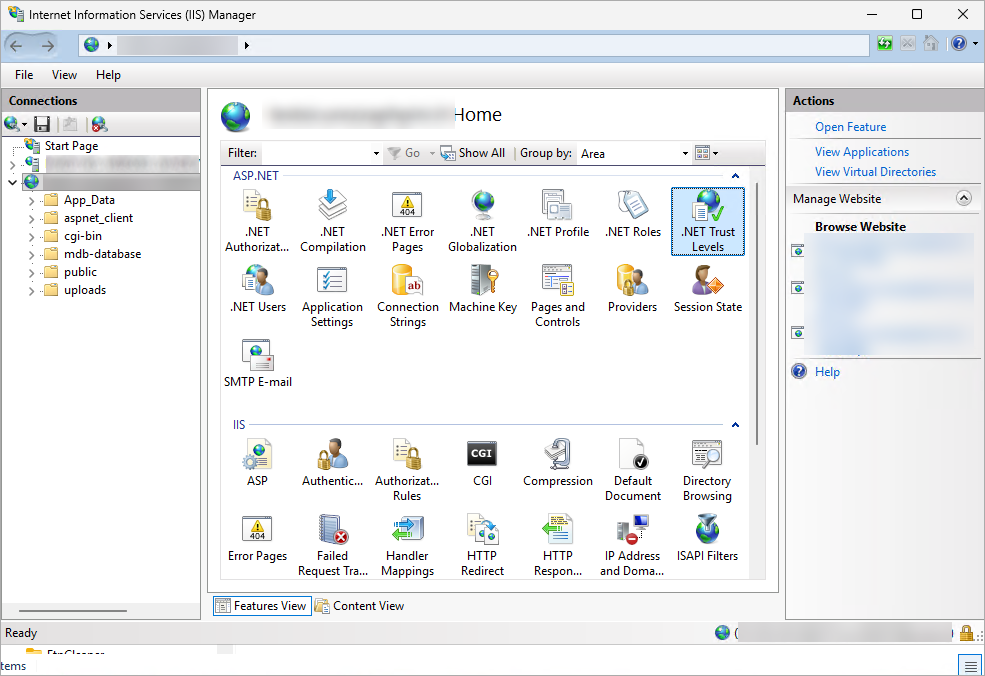Open Failed Request Tracing feature
985x676 pixels.
click(332, 545)
